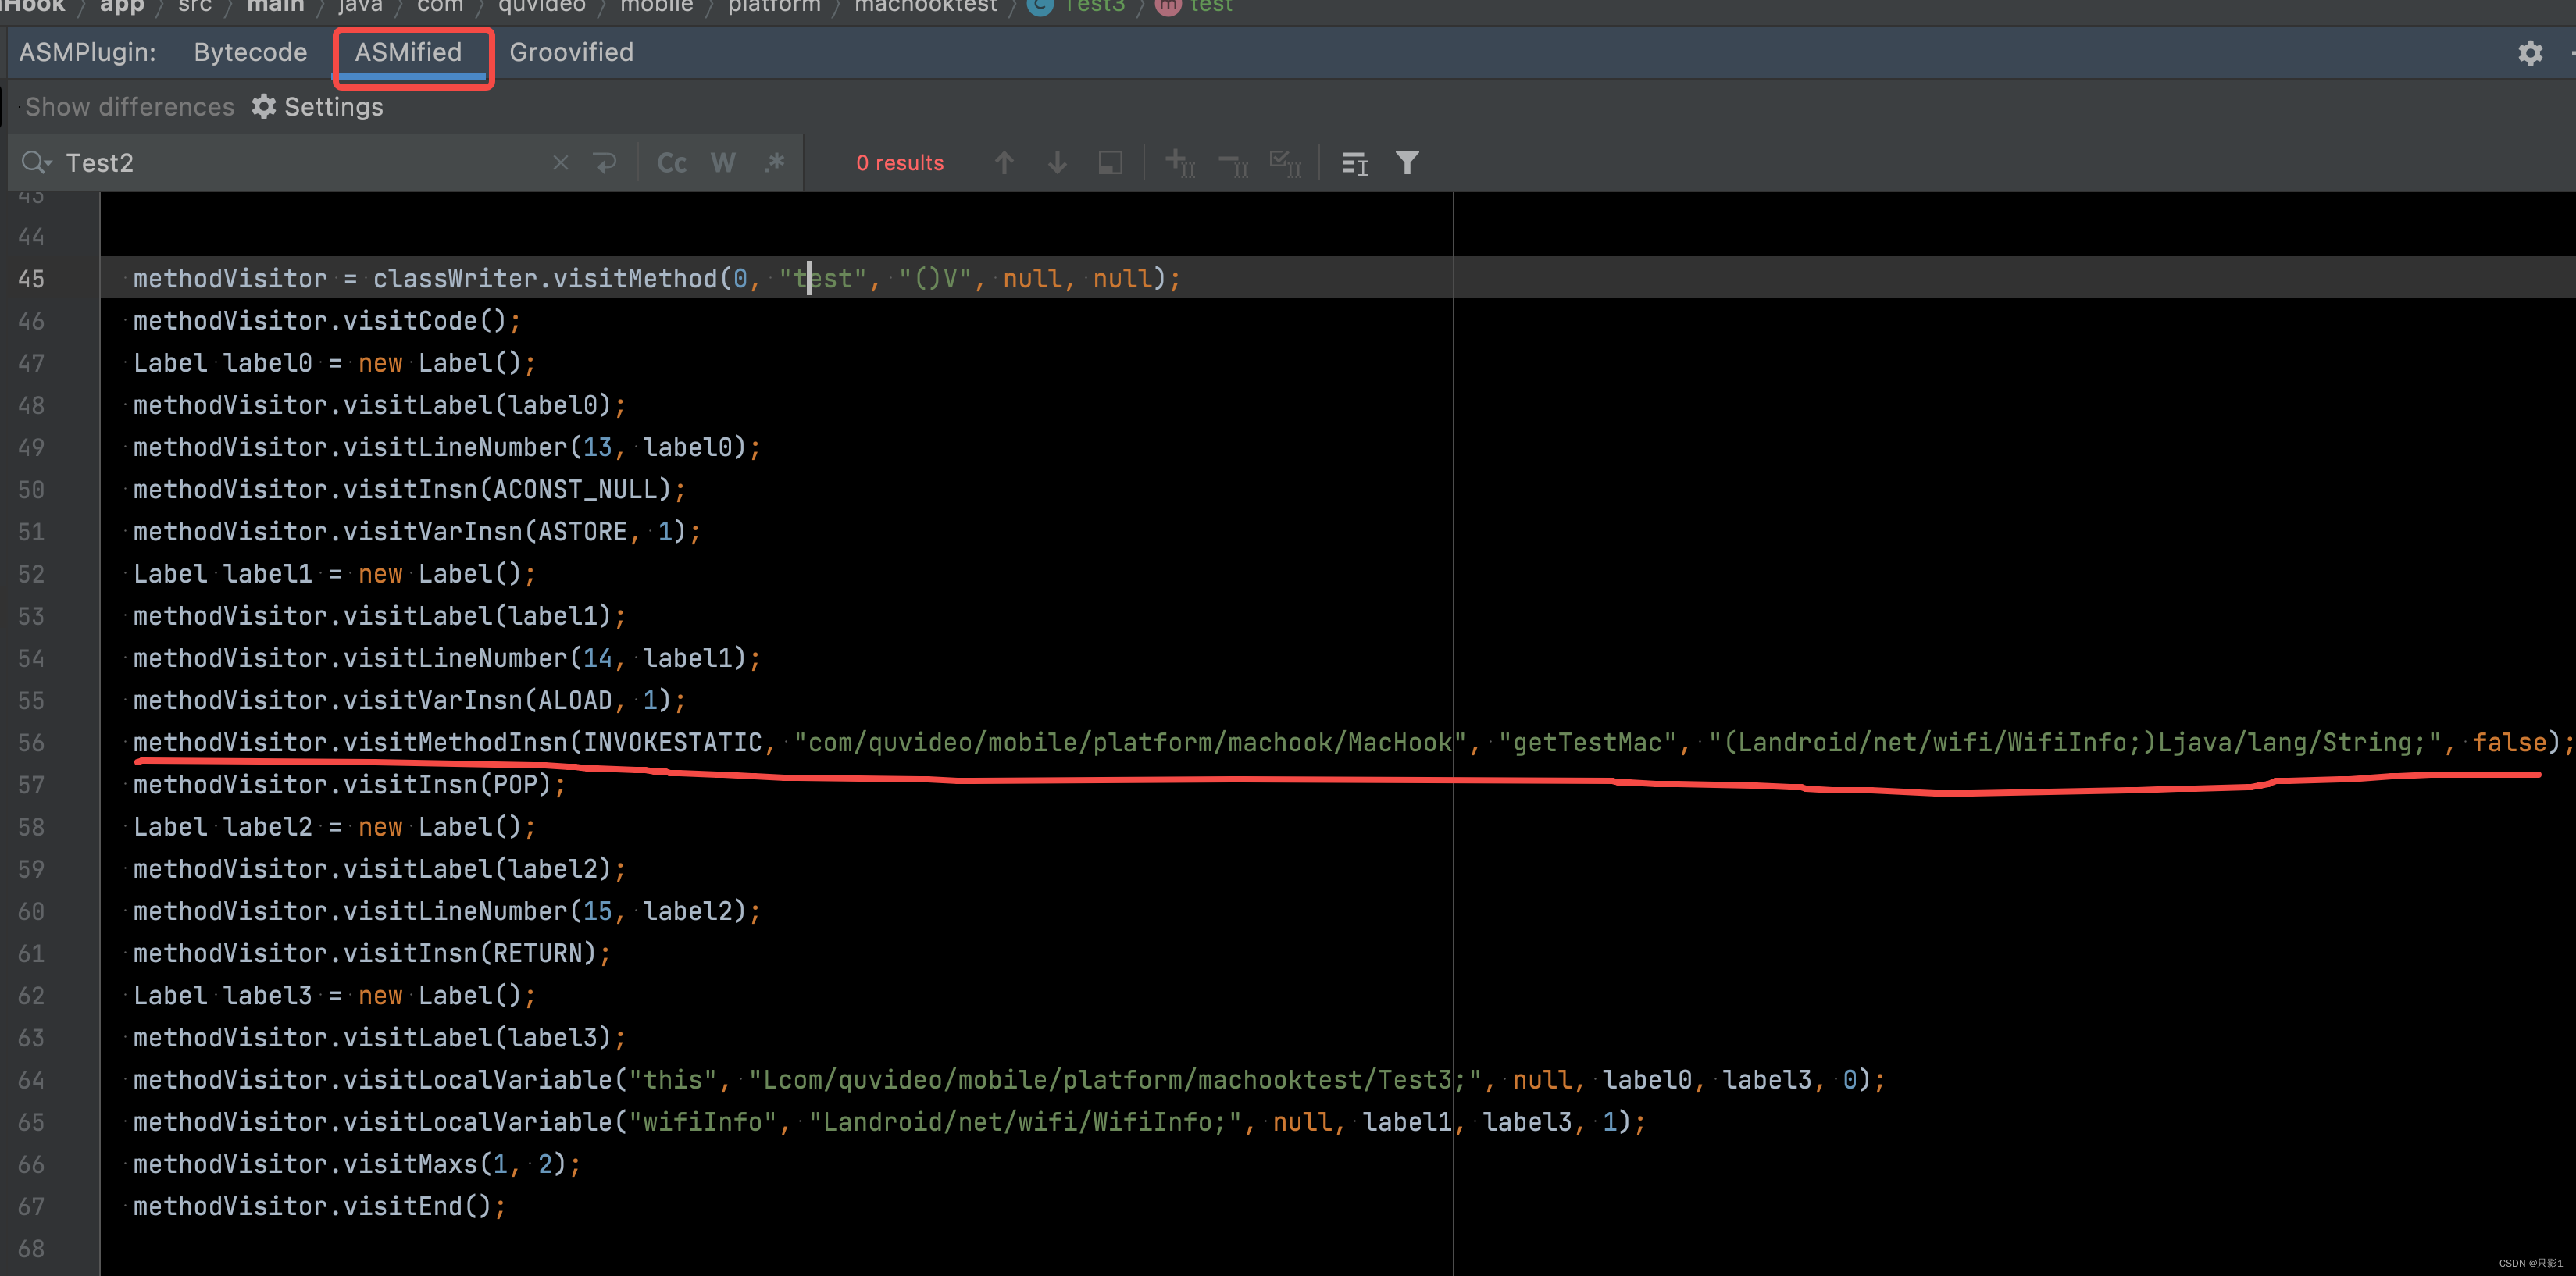The width and height of the screenshot is (2576, 1276).
Task: Open the search filter funnel icon
Action: 1407,163
